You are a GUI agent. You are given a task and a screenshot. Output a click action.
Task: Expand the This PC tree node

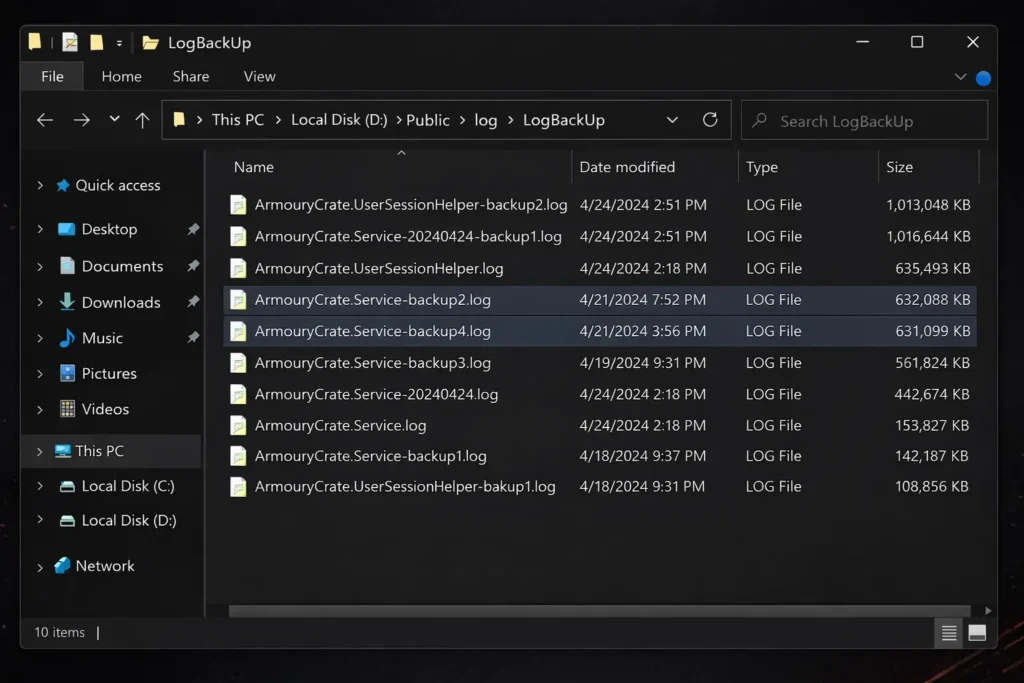[x=41, y=450]
